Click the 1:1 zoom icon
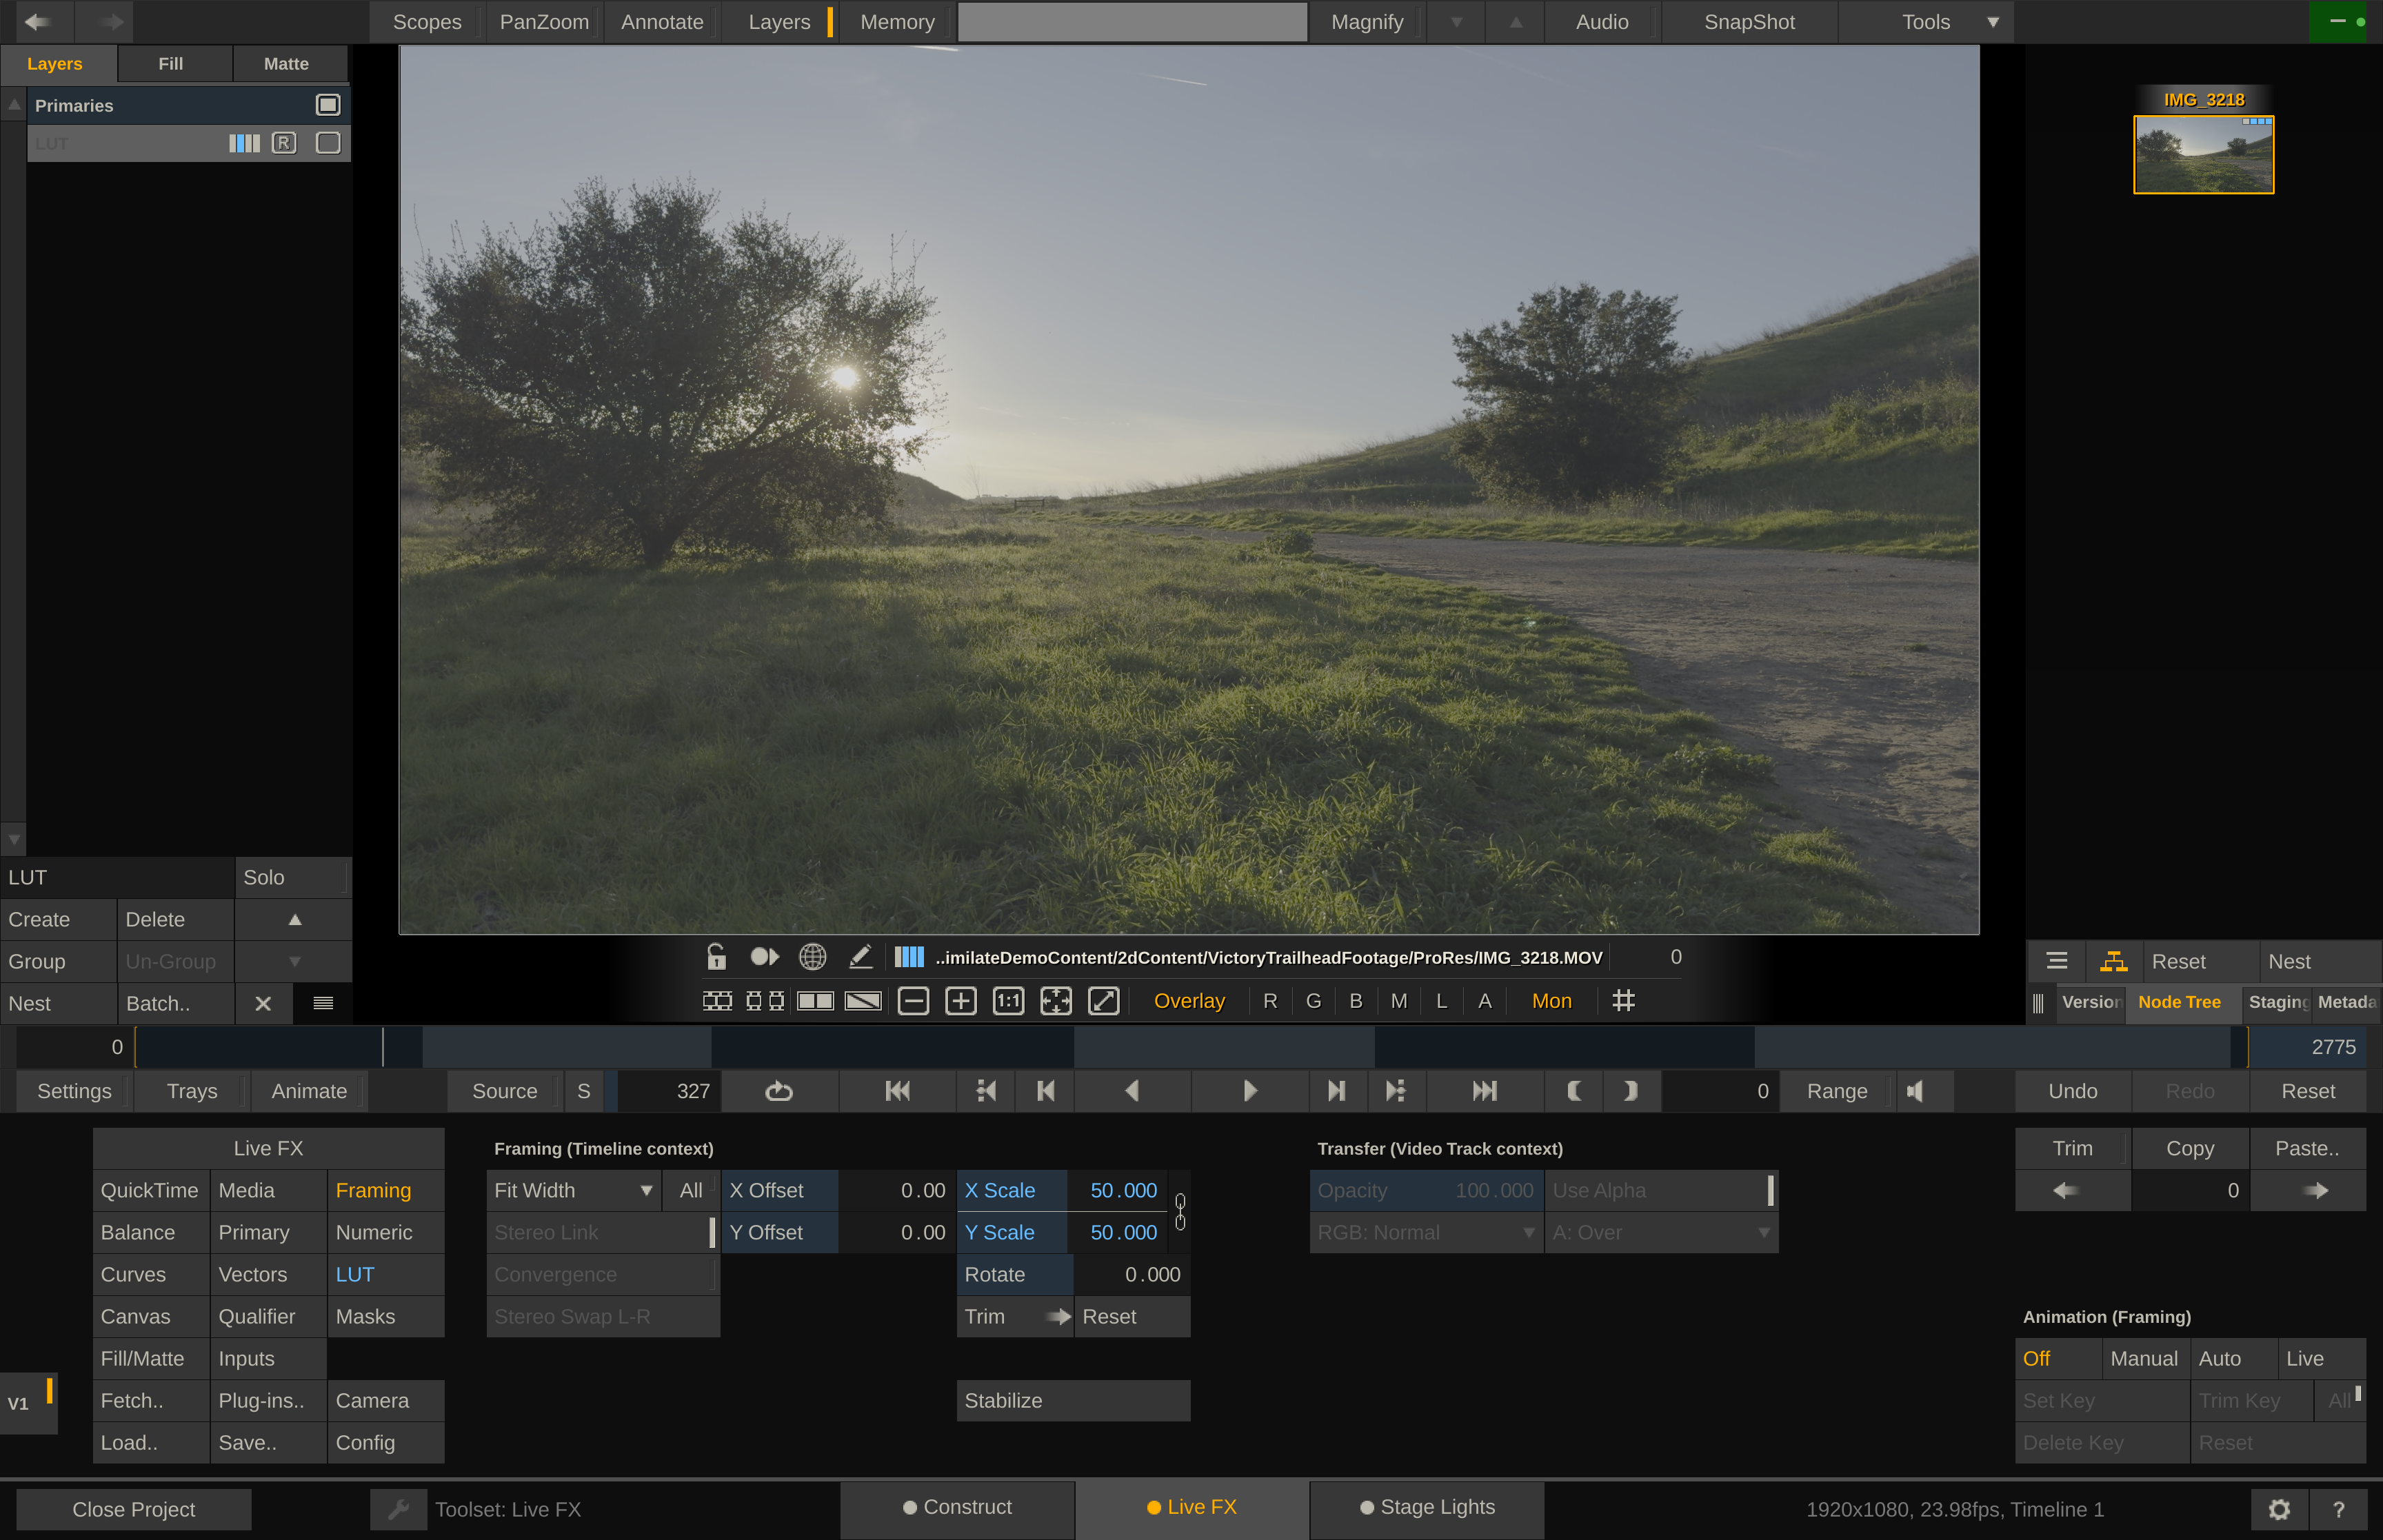The image size is (2383, 1540). [1008, 1001]
